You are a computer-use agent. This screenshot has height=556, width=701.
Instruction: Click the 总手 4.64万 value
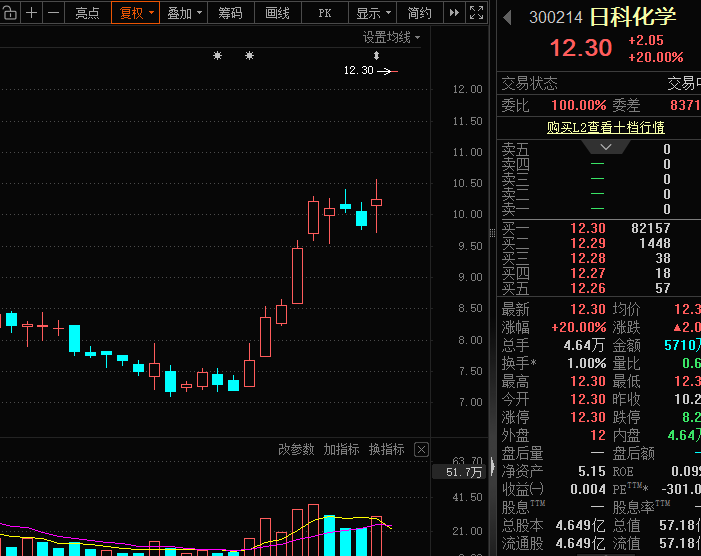584,345
